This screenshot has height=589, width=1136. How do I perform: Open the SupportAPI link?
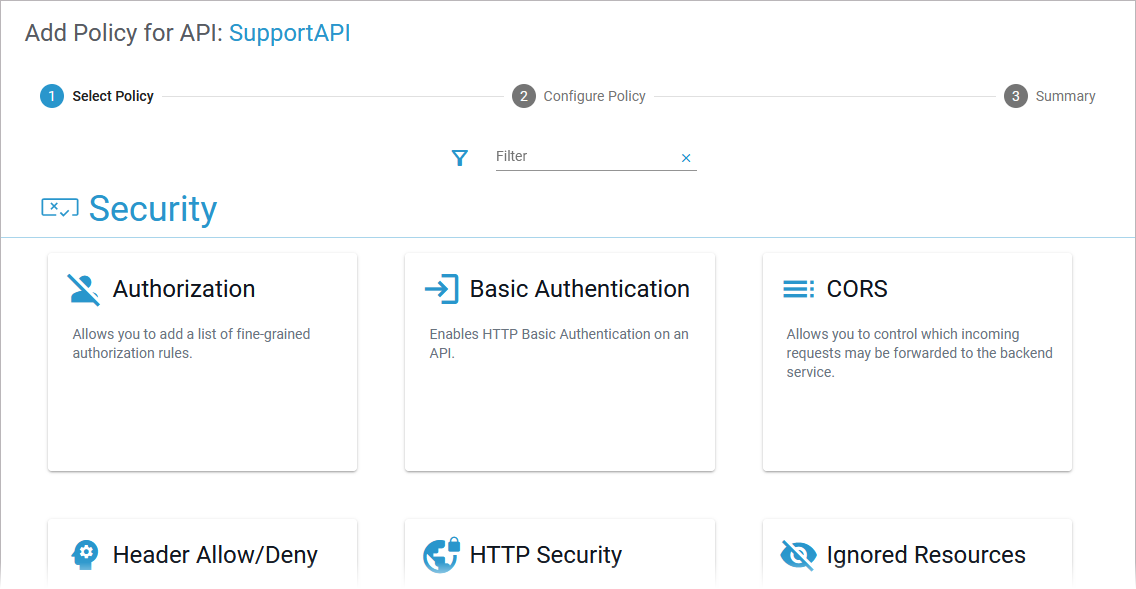tap(289, 33)
